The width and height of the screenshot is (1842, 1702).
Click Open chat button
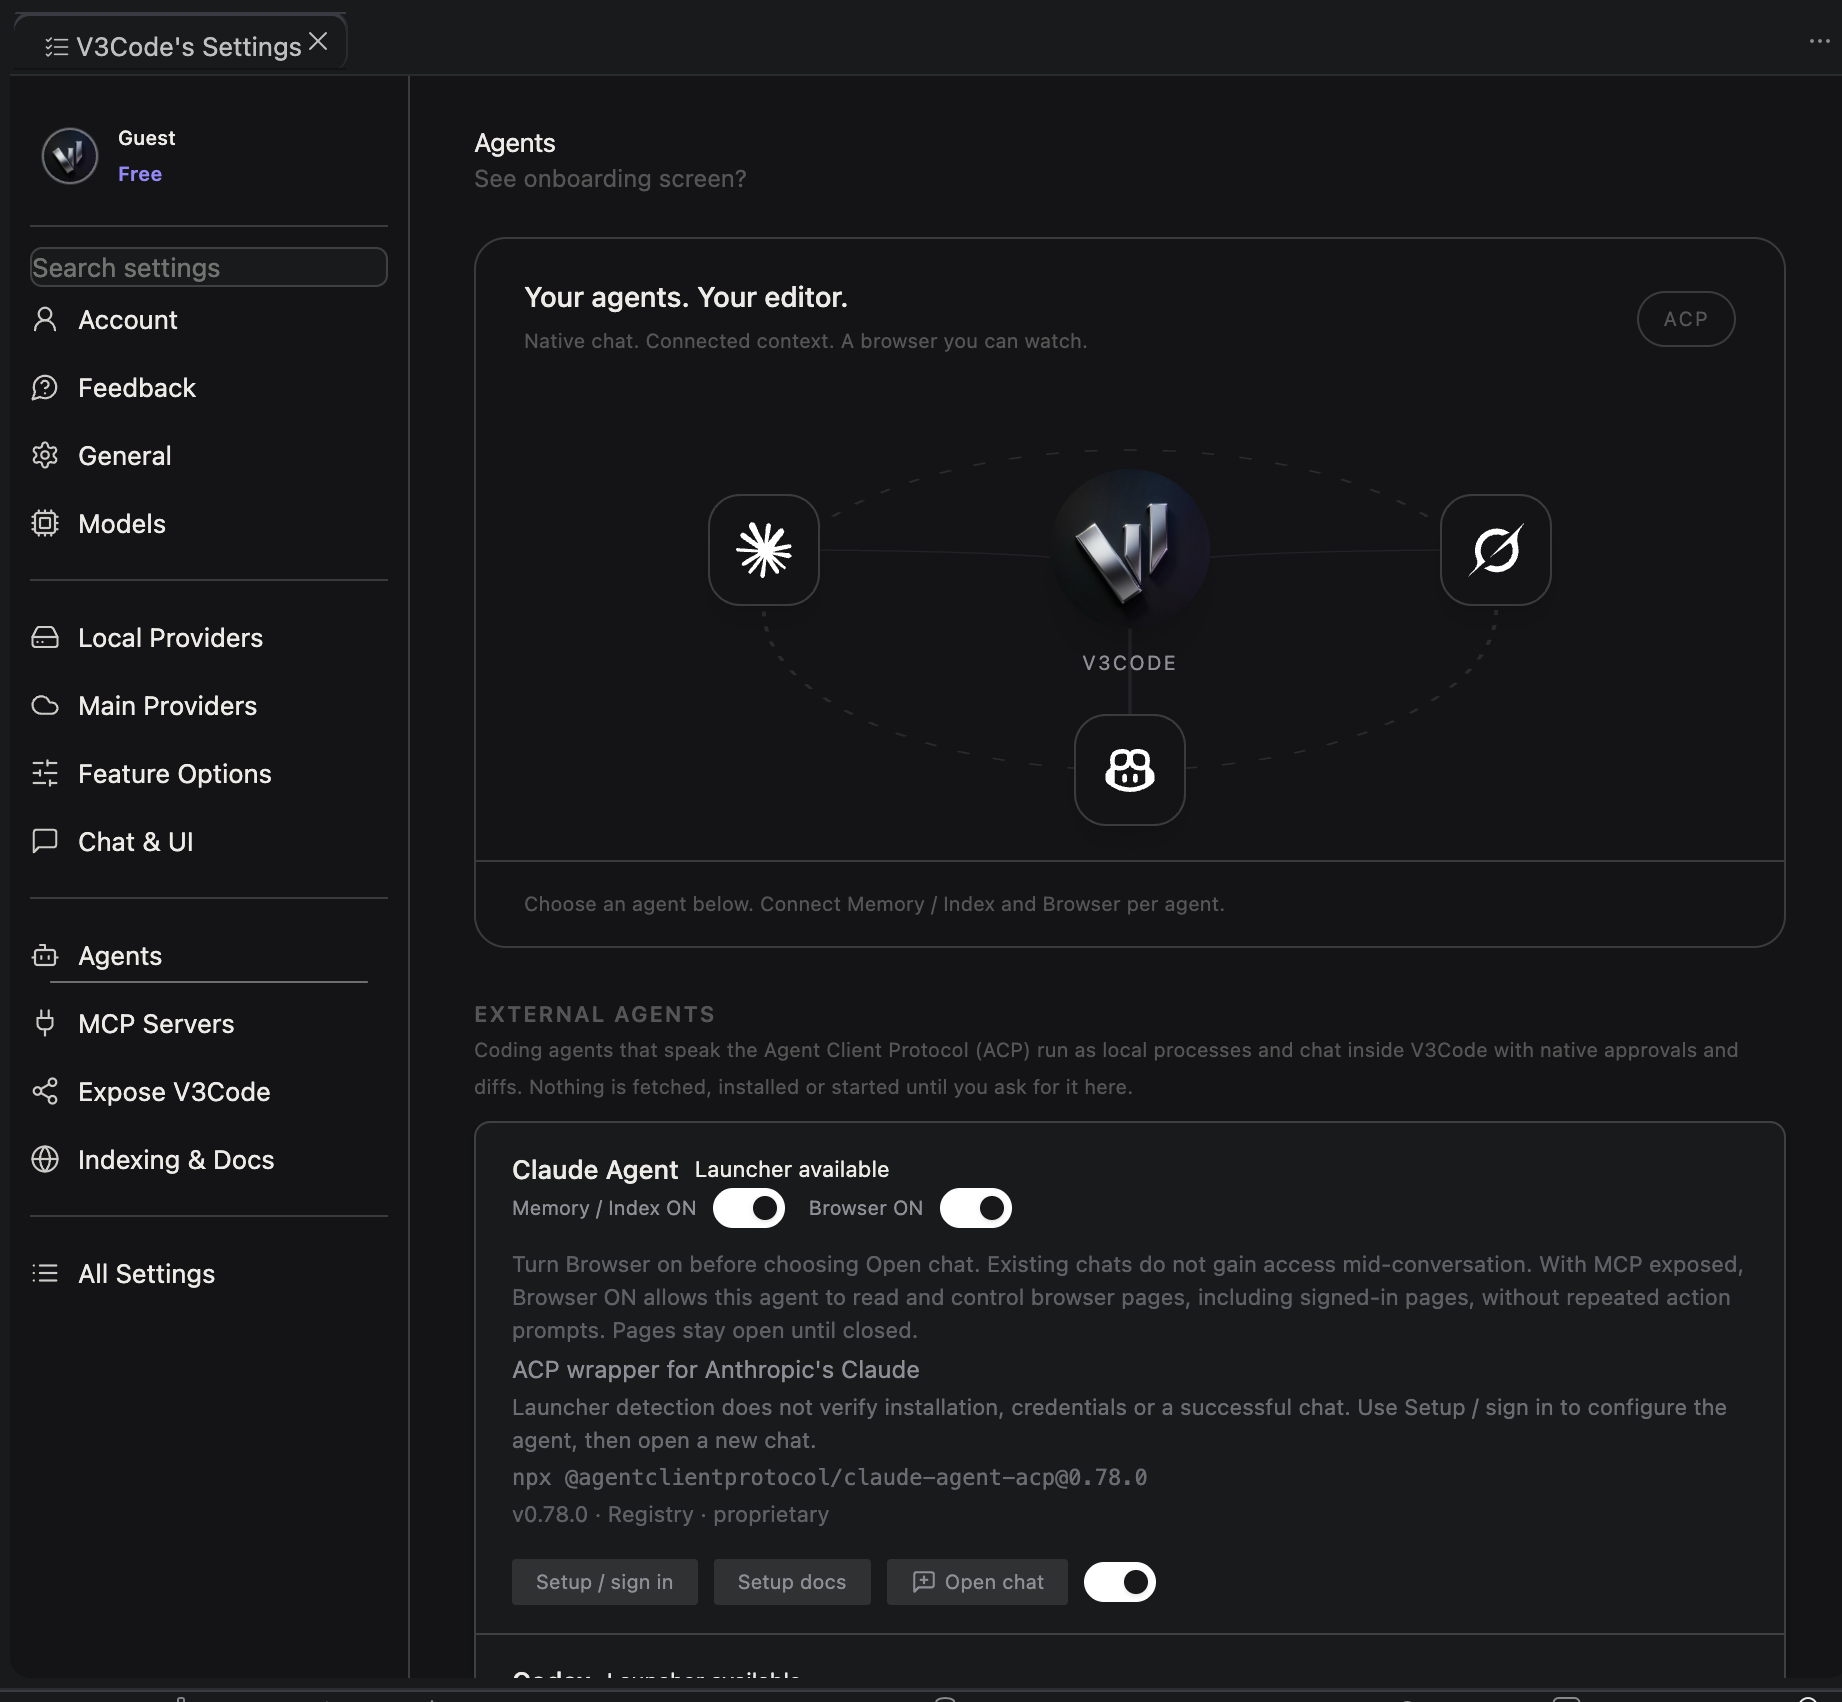tap(977, 1582)
